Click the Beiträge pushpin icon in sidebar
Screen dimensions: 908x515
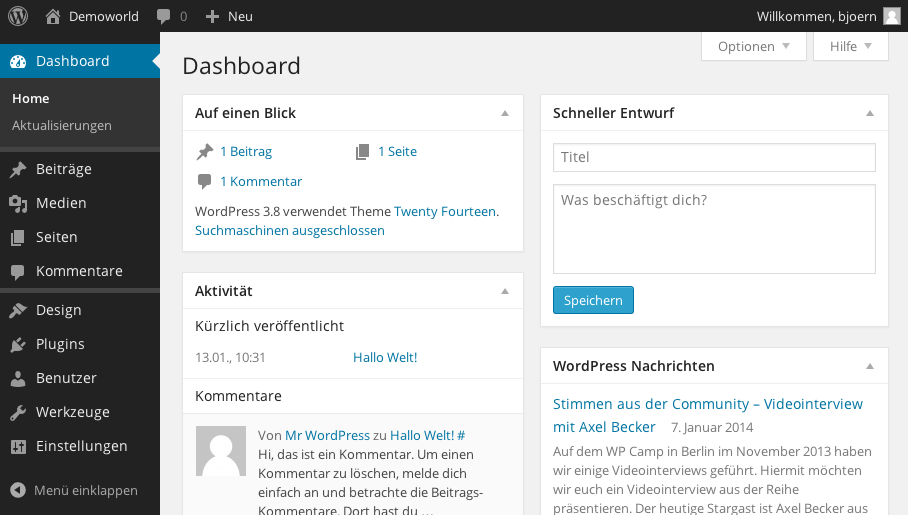pos(18,170)
